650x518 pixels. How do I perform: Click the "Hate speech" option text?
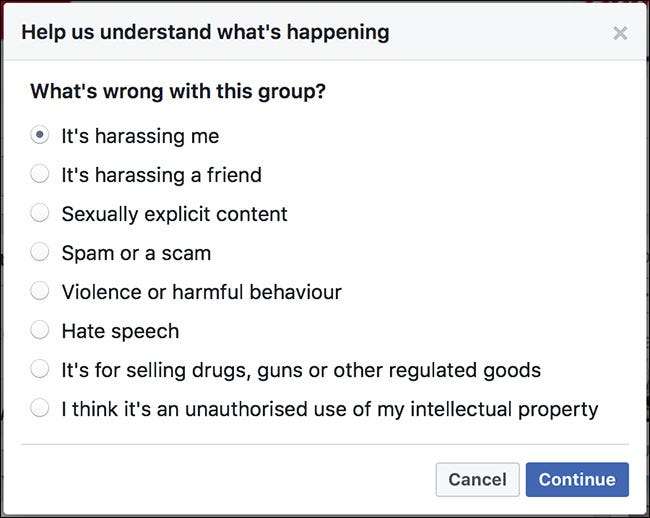pos(120,331)
